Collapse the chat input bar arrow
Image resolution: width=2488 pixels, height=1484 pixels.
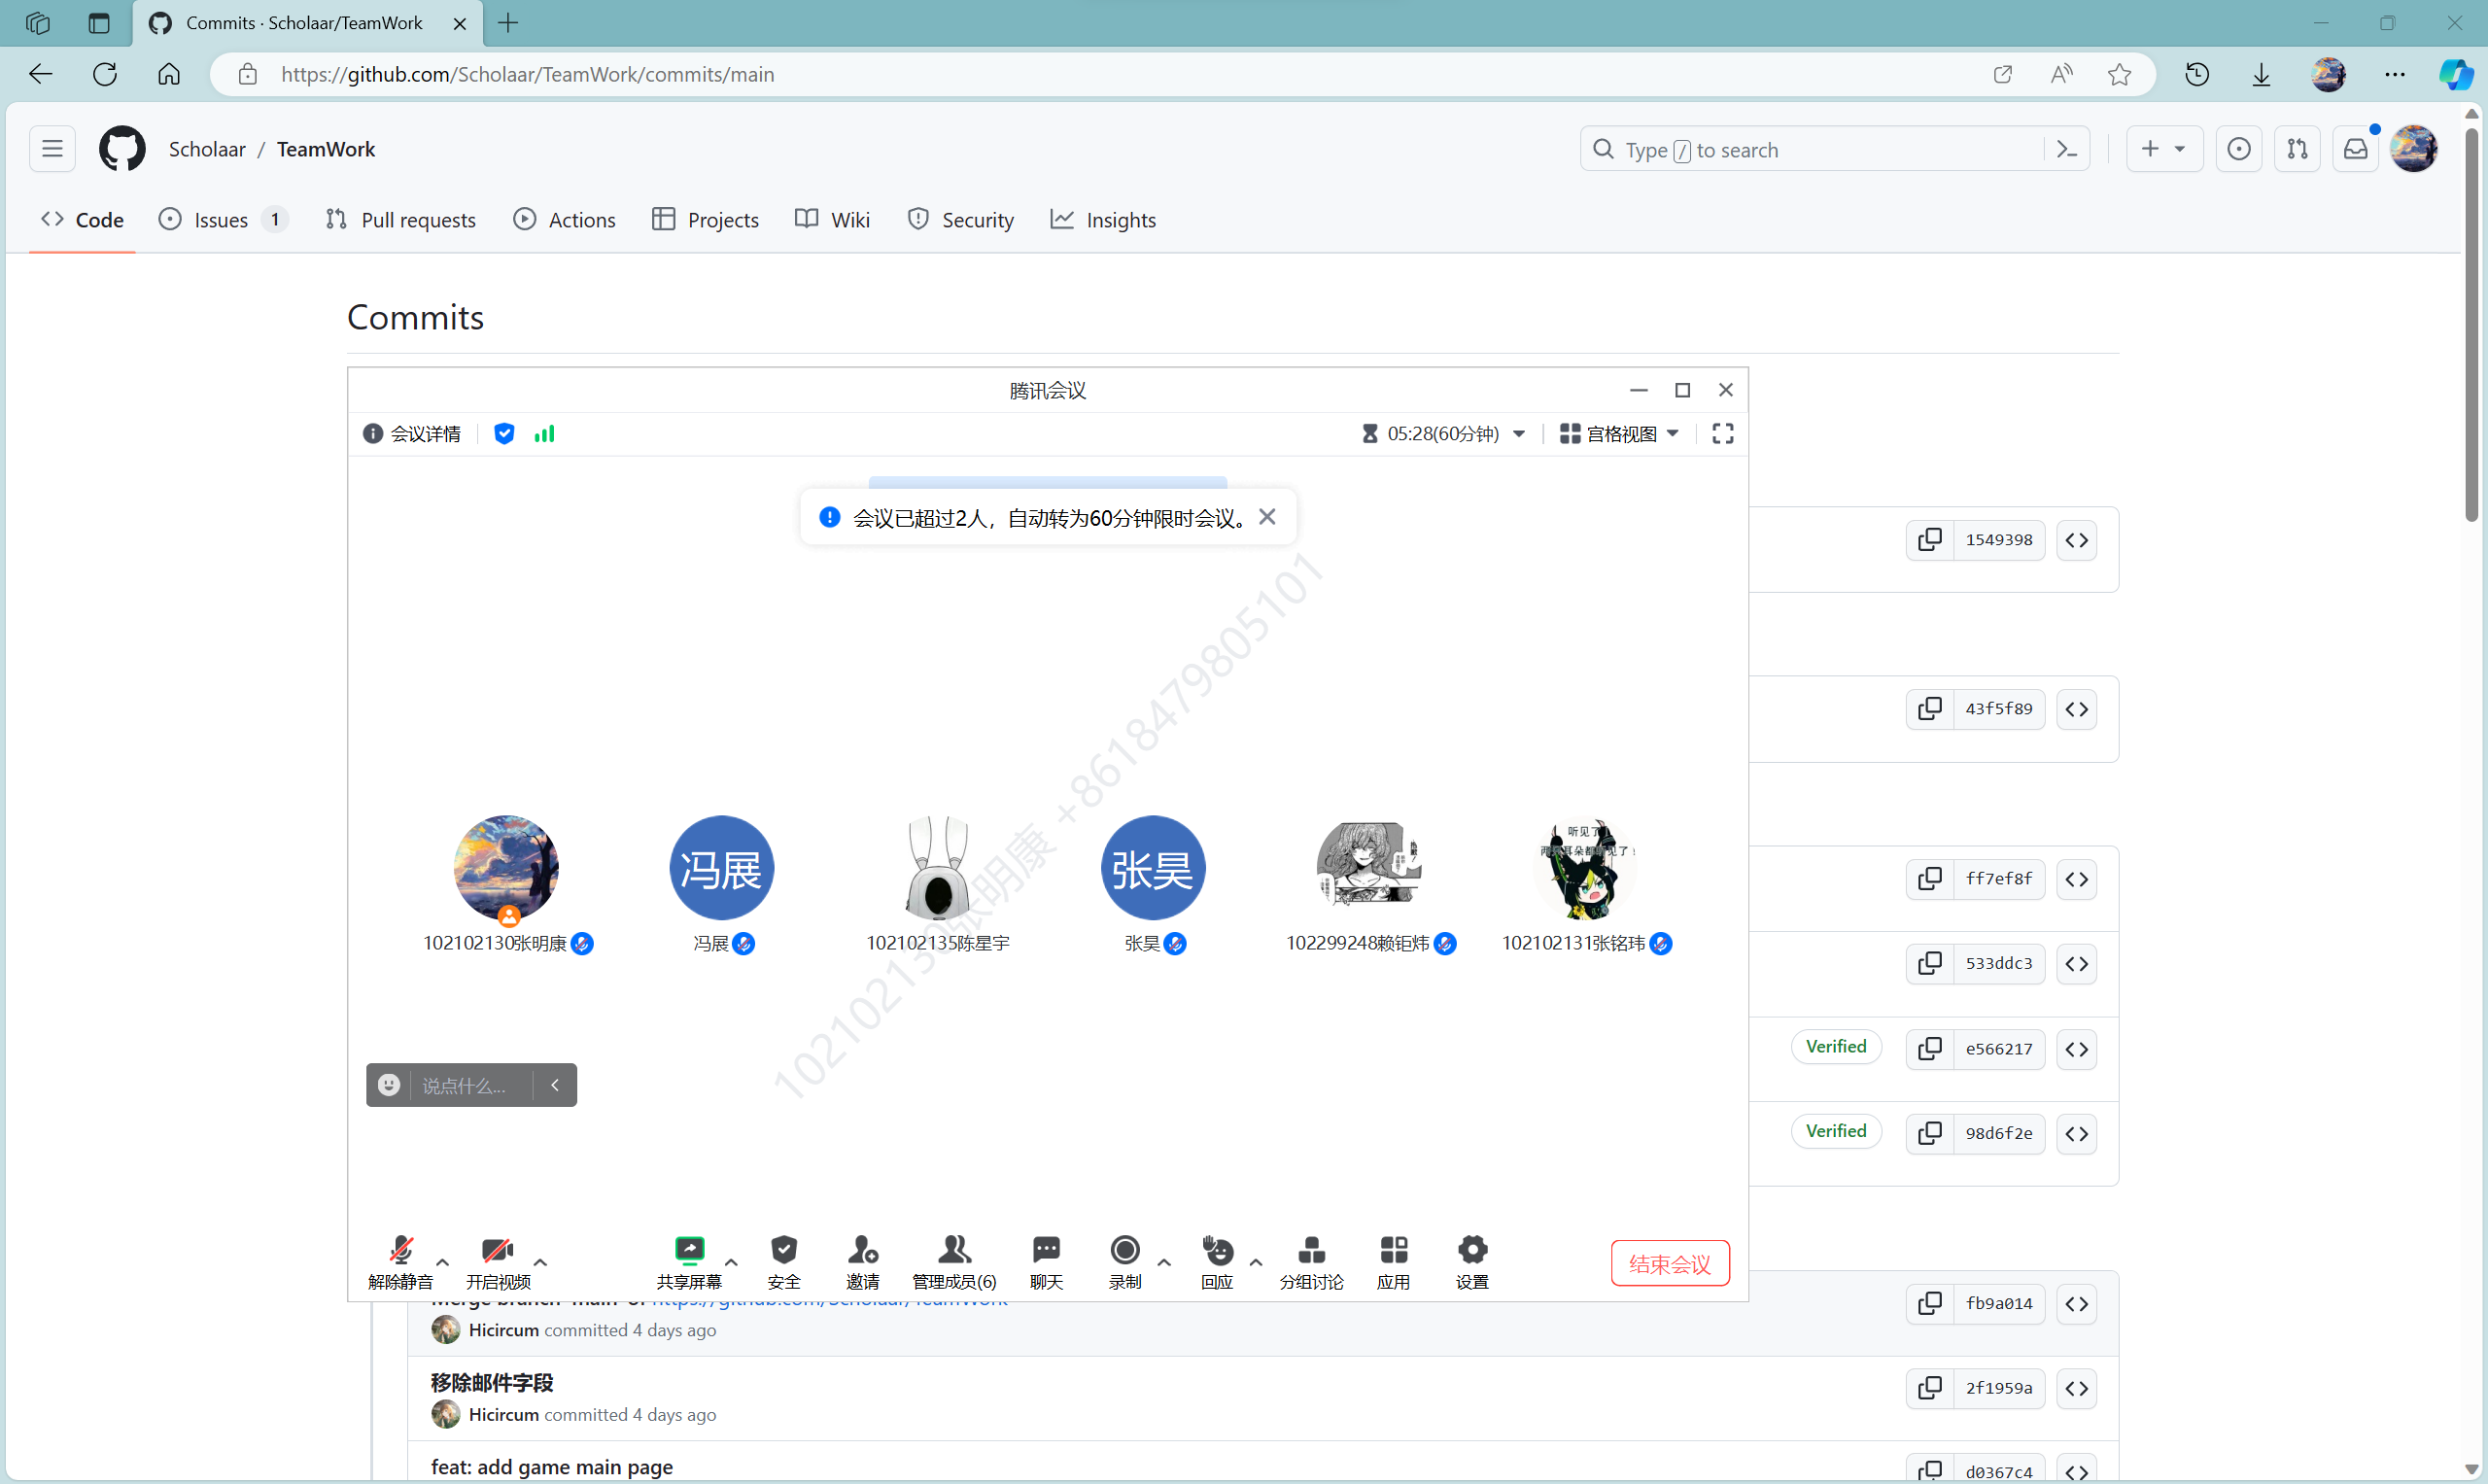tap(555, 1085)
